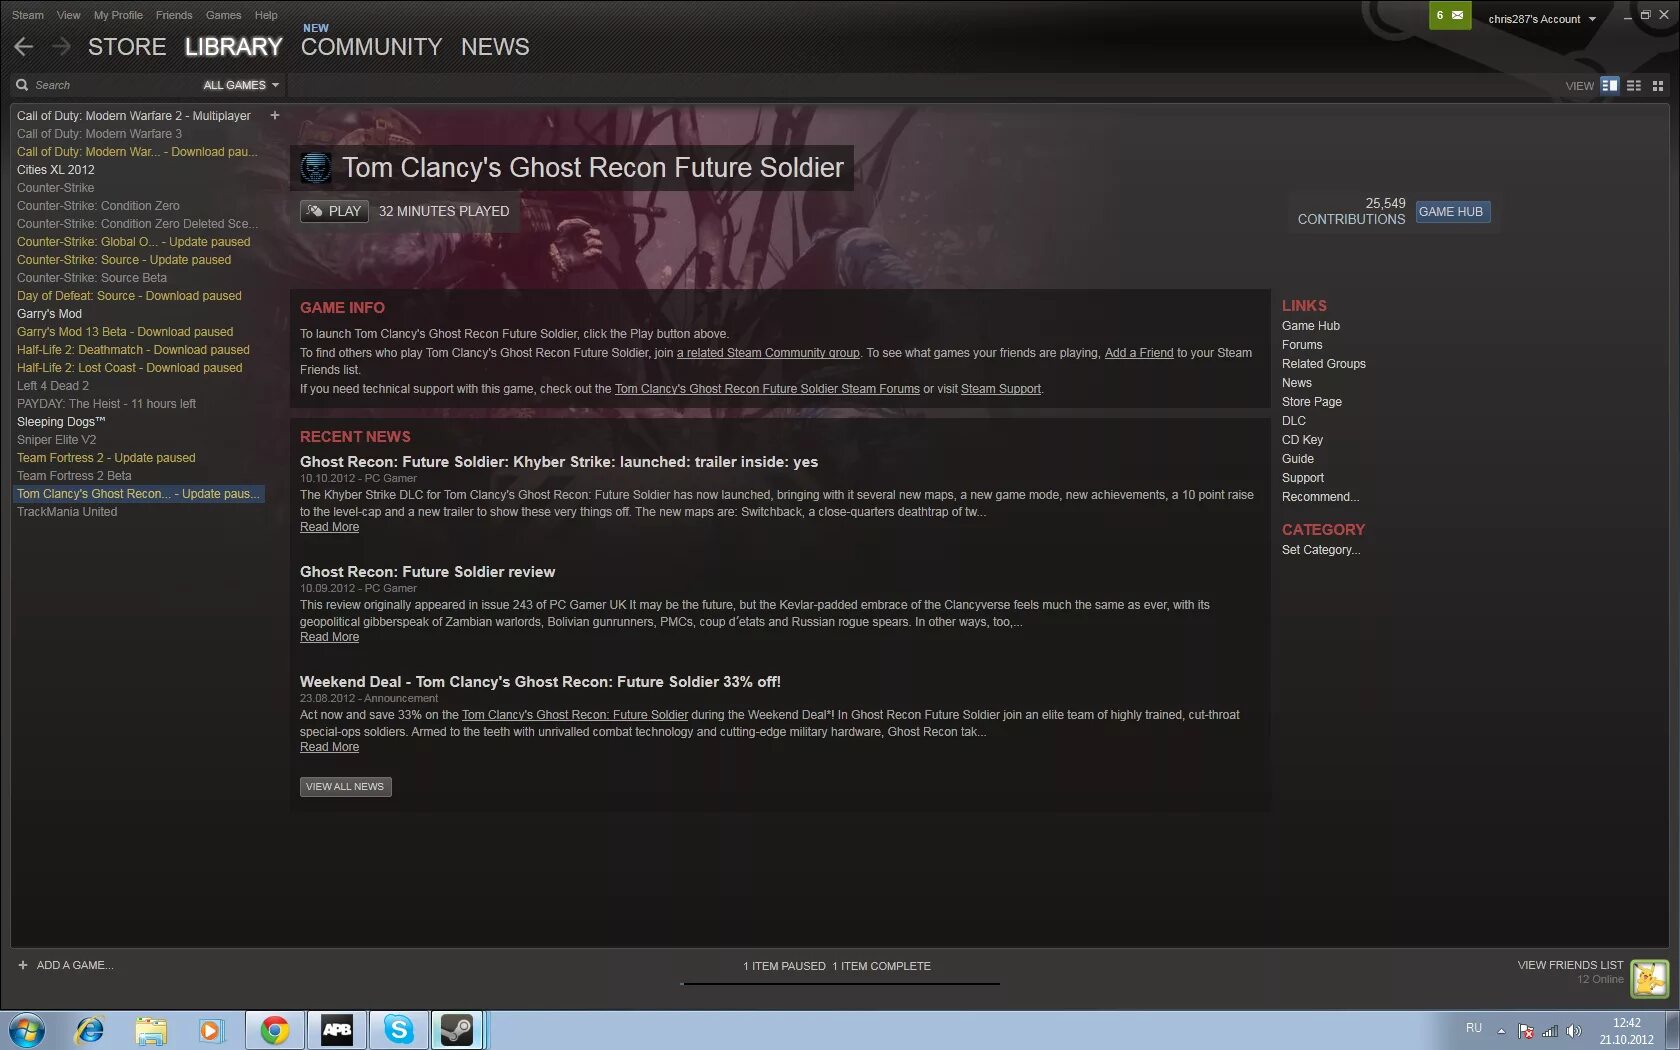Click VIEW ALL NEWS button
The image size is (1680, 1050).
click(345, 786)
